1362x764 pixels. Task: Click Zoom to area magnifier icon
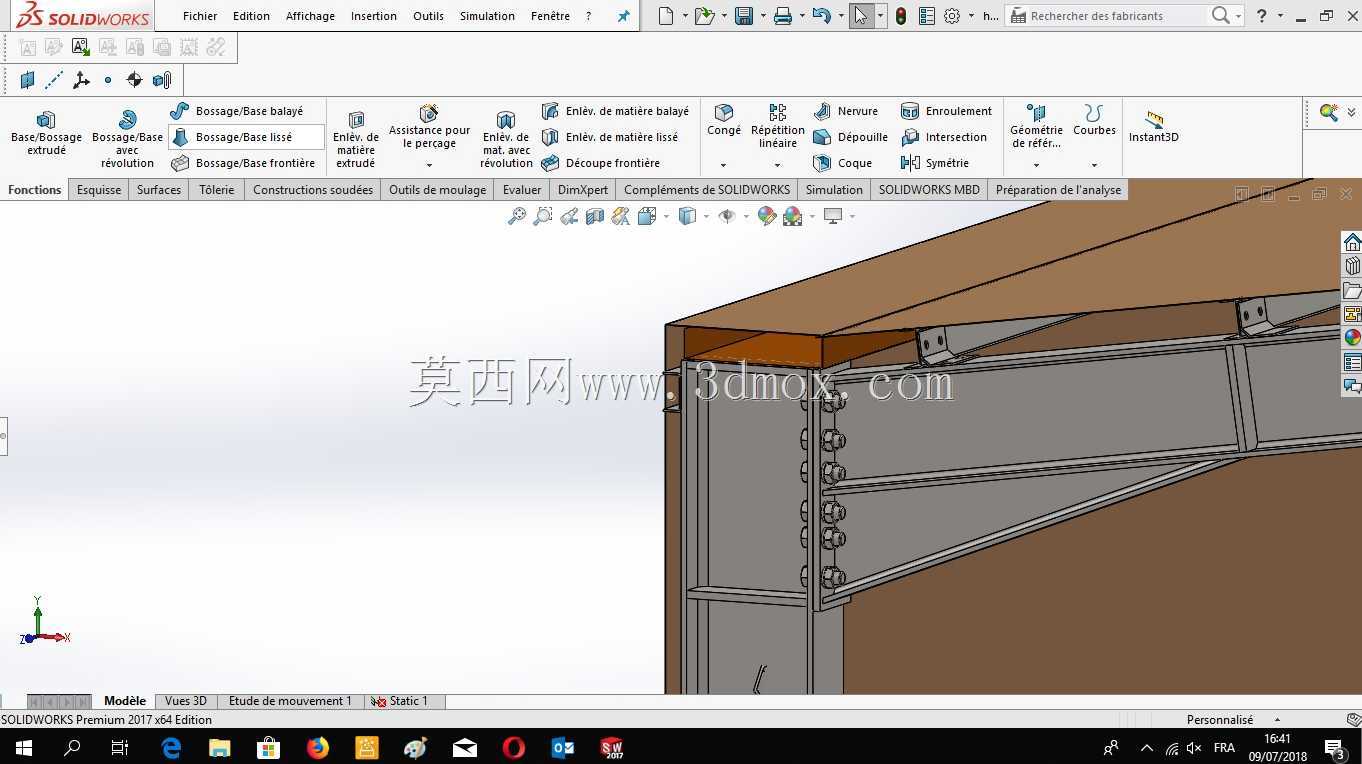(543, 216)
